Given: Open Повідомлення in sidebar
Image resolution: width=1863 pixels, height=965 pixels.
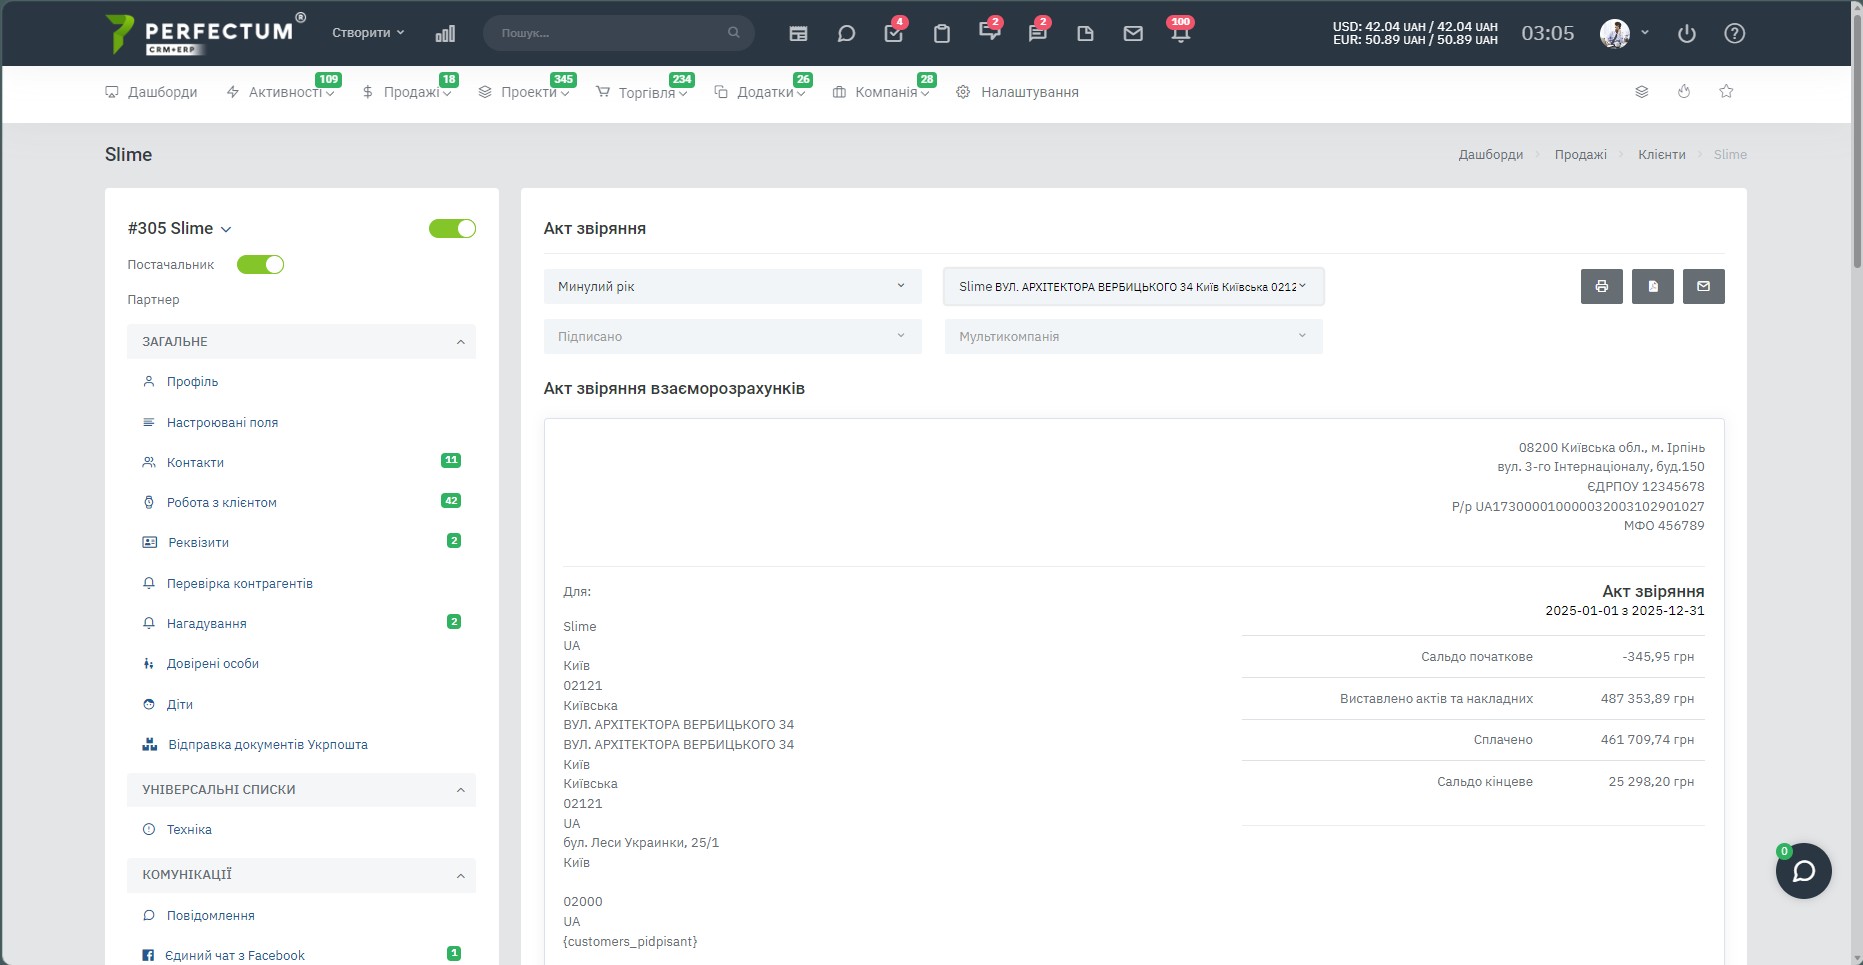Looking at the screenshot, I should click(210, 916).
